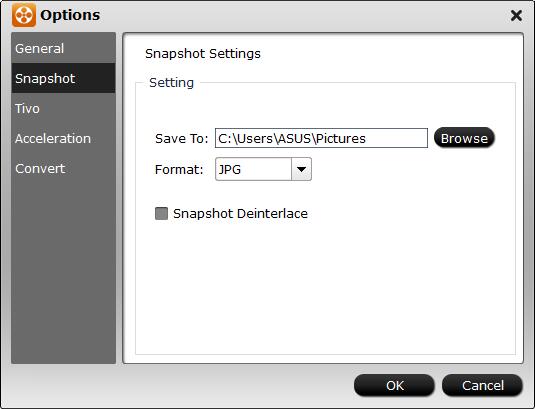
Task: Click the Snapshot Deinterlace label text
Action: [240, 214]
